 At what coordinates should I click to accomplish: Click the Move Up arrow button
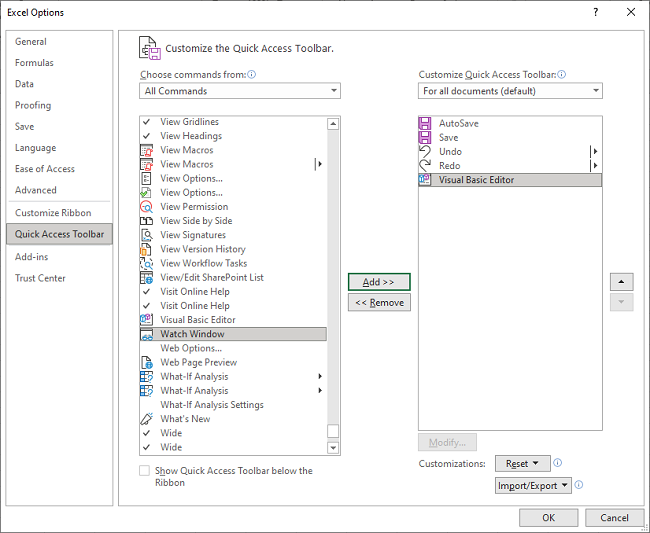(x=621, y=283)
